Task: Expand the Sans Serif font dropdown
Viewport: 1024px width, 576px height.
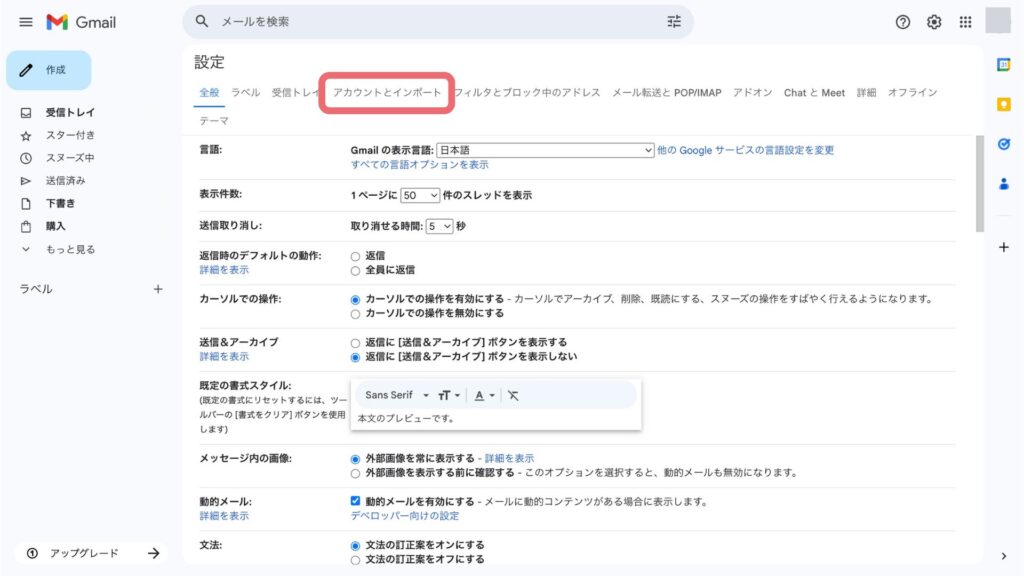Action: click(x=396, y=395)
